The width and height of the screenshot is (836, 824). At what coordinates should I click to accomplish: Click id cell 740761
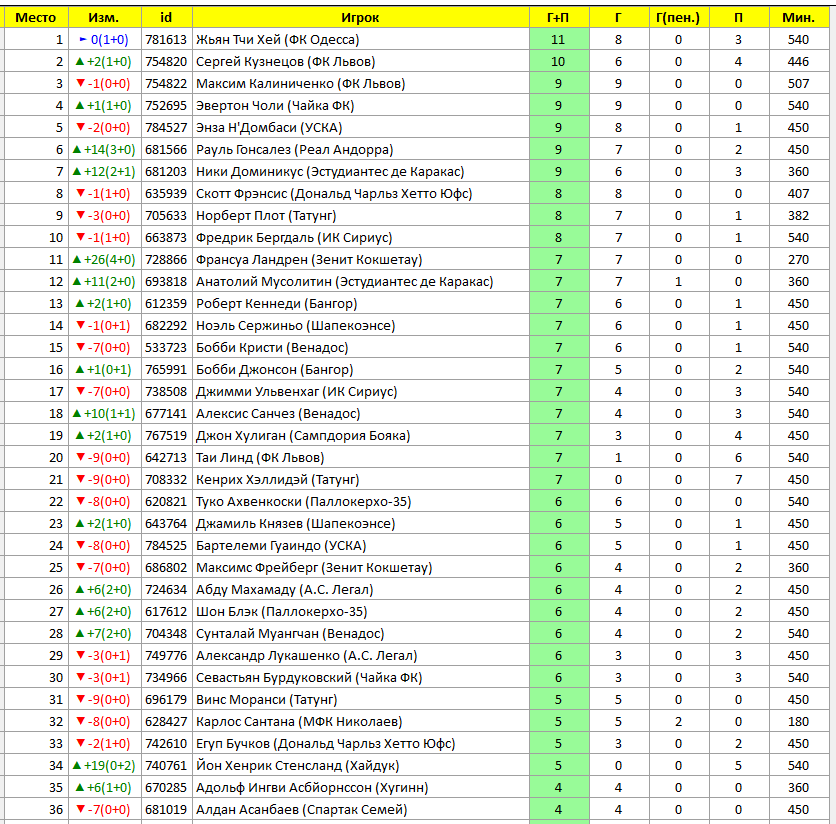[x=166, y=765]
